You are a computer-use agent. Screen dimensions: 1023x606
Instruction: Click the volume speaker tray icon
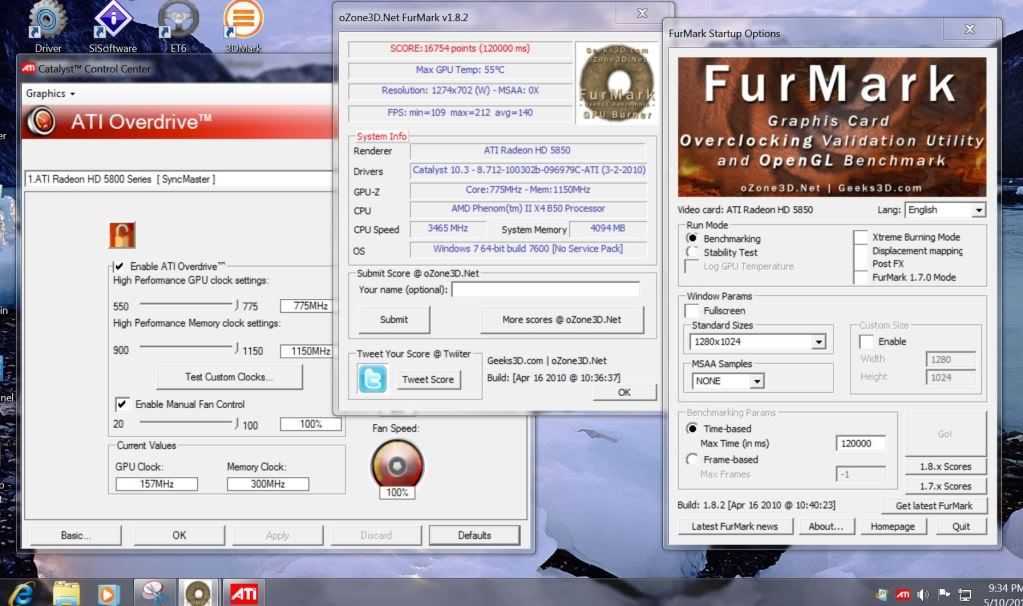[923, 594]
